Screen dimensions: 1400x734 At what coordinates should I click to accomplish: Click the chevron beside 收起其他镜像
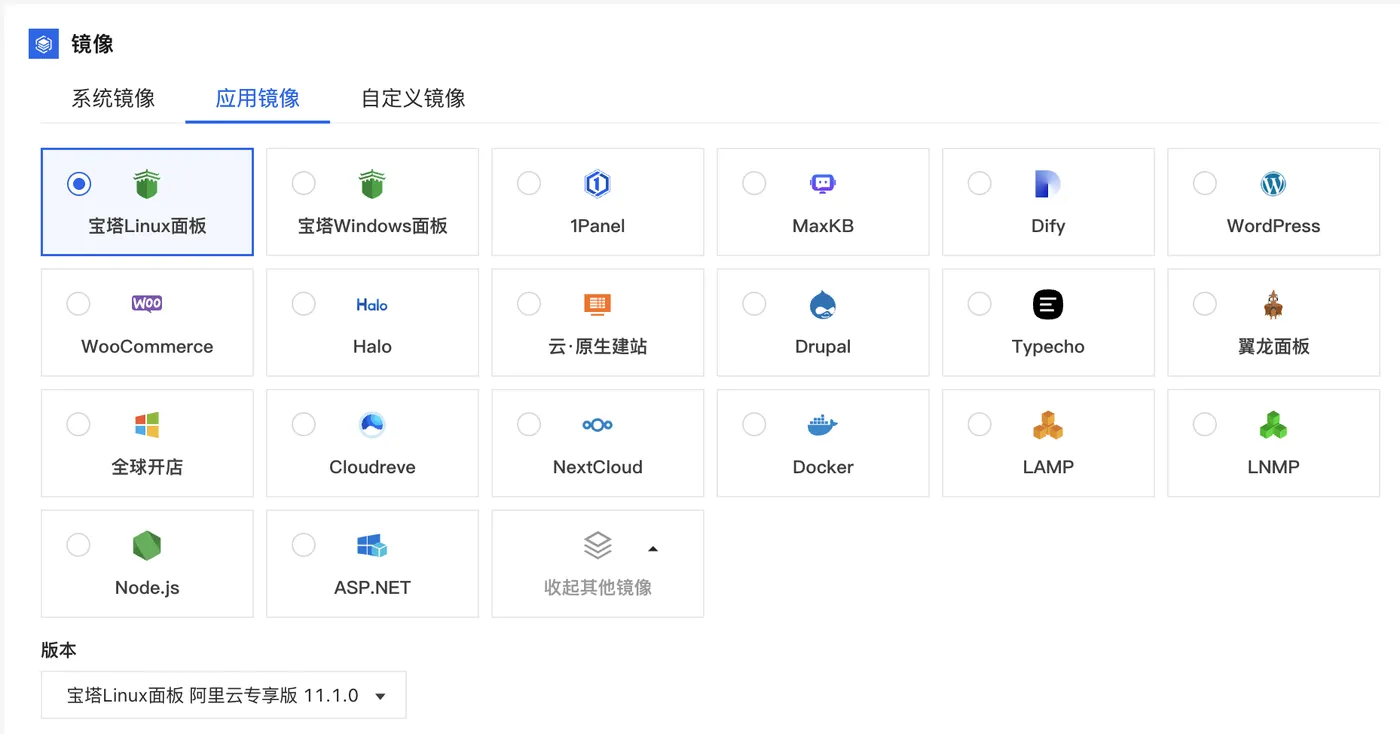[653, 549]
